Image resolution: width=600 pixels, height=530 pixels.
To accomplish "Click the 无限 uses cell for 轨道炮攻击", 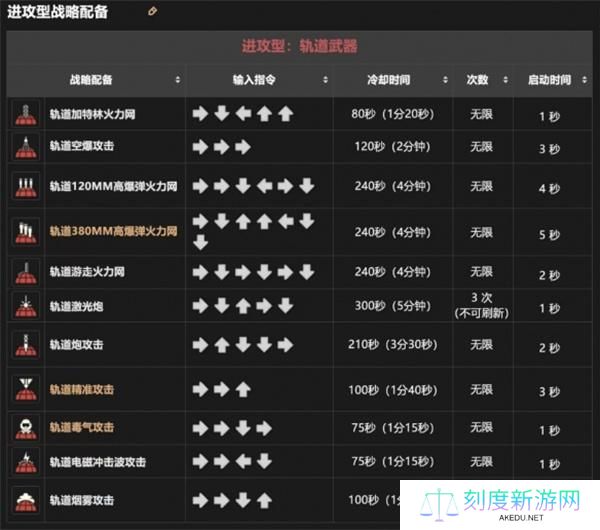I will [481, 345].
